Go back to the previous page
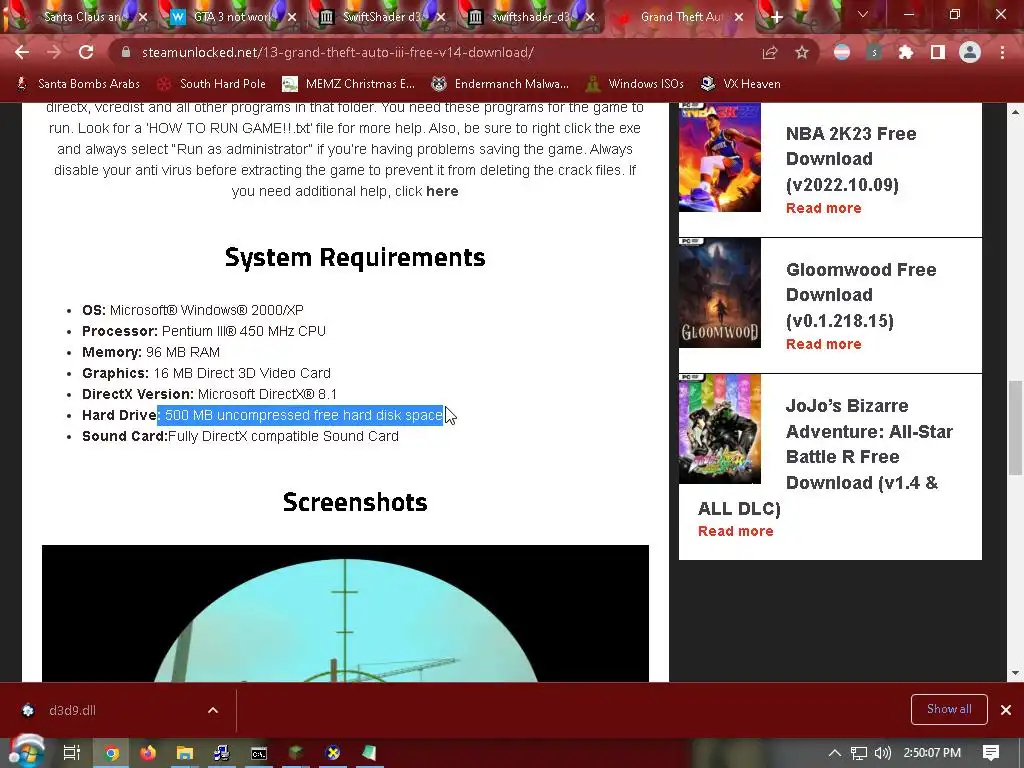The image size is (1024, 768). 22,52
